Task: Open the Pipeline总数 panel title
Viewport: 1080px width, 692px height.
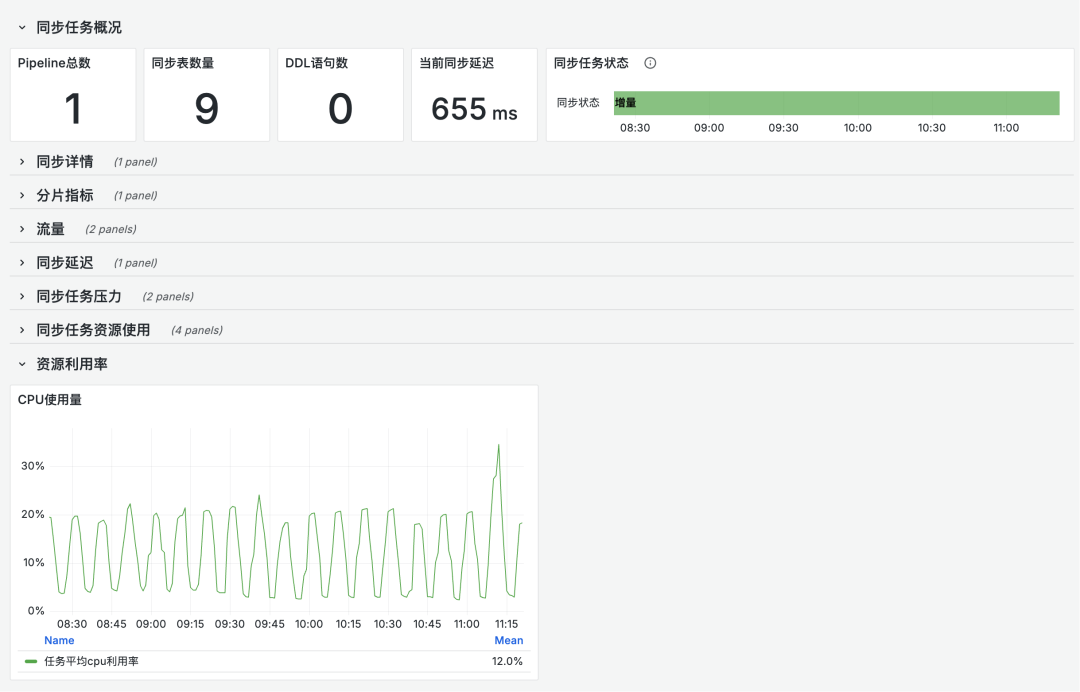Action: [54, 63]
